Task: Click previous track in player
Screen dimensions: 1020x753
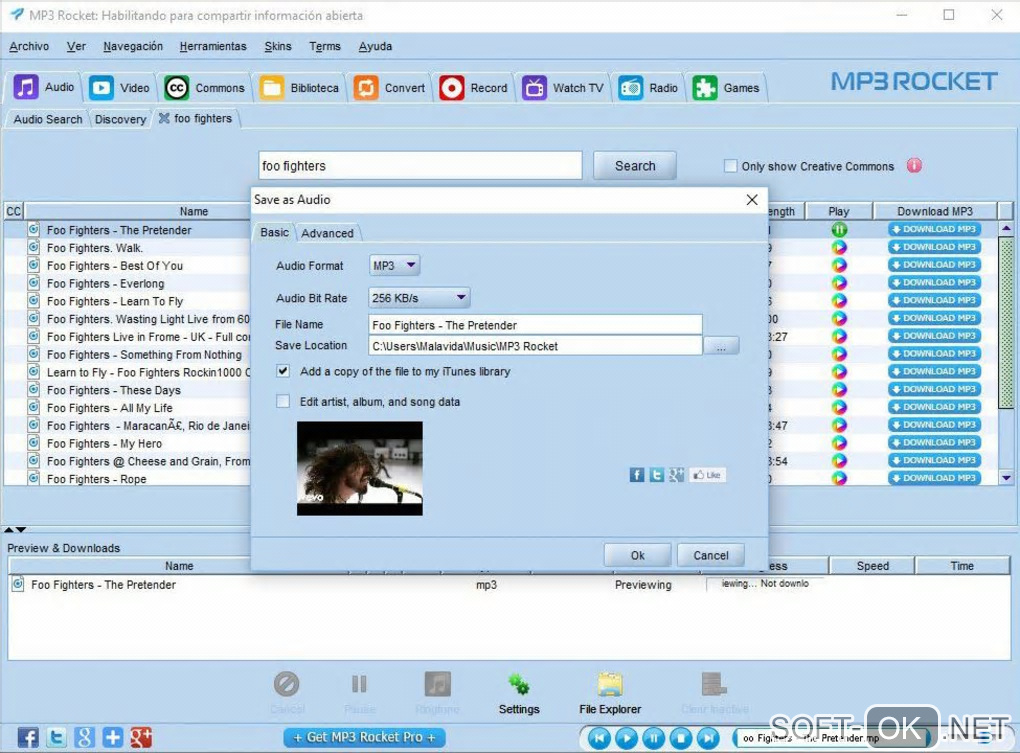Action: point(599,738)
